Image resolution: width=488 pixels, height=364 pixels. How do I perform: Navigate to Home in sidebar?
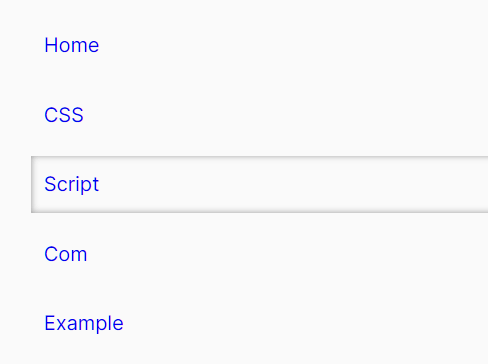pos(72,45)
